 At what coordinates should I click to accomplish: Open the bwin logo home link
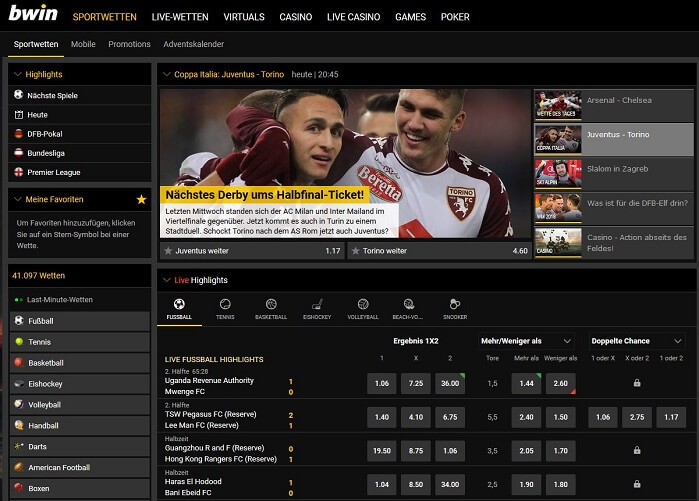pos(33,13)
